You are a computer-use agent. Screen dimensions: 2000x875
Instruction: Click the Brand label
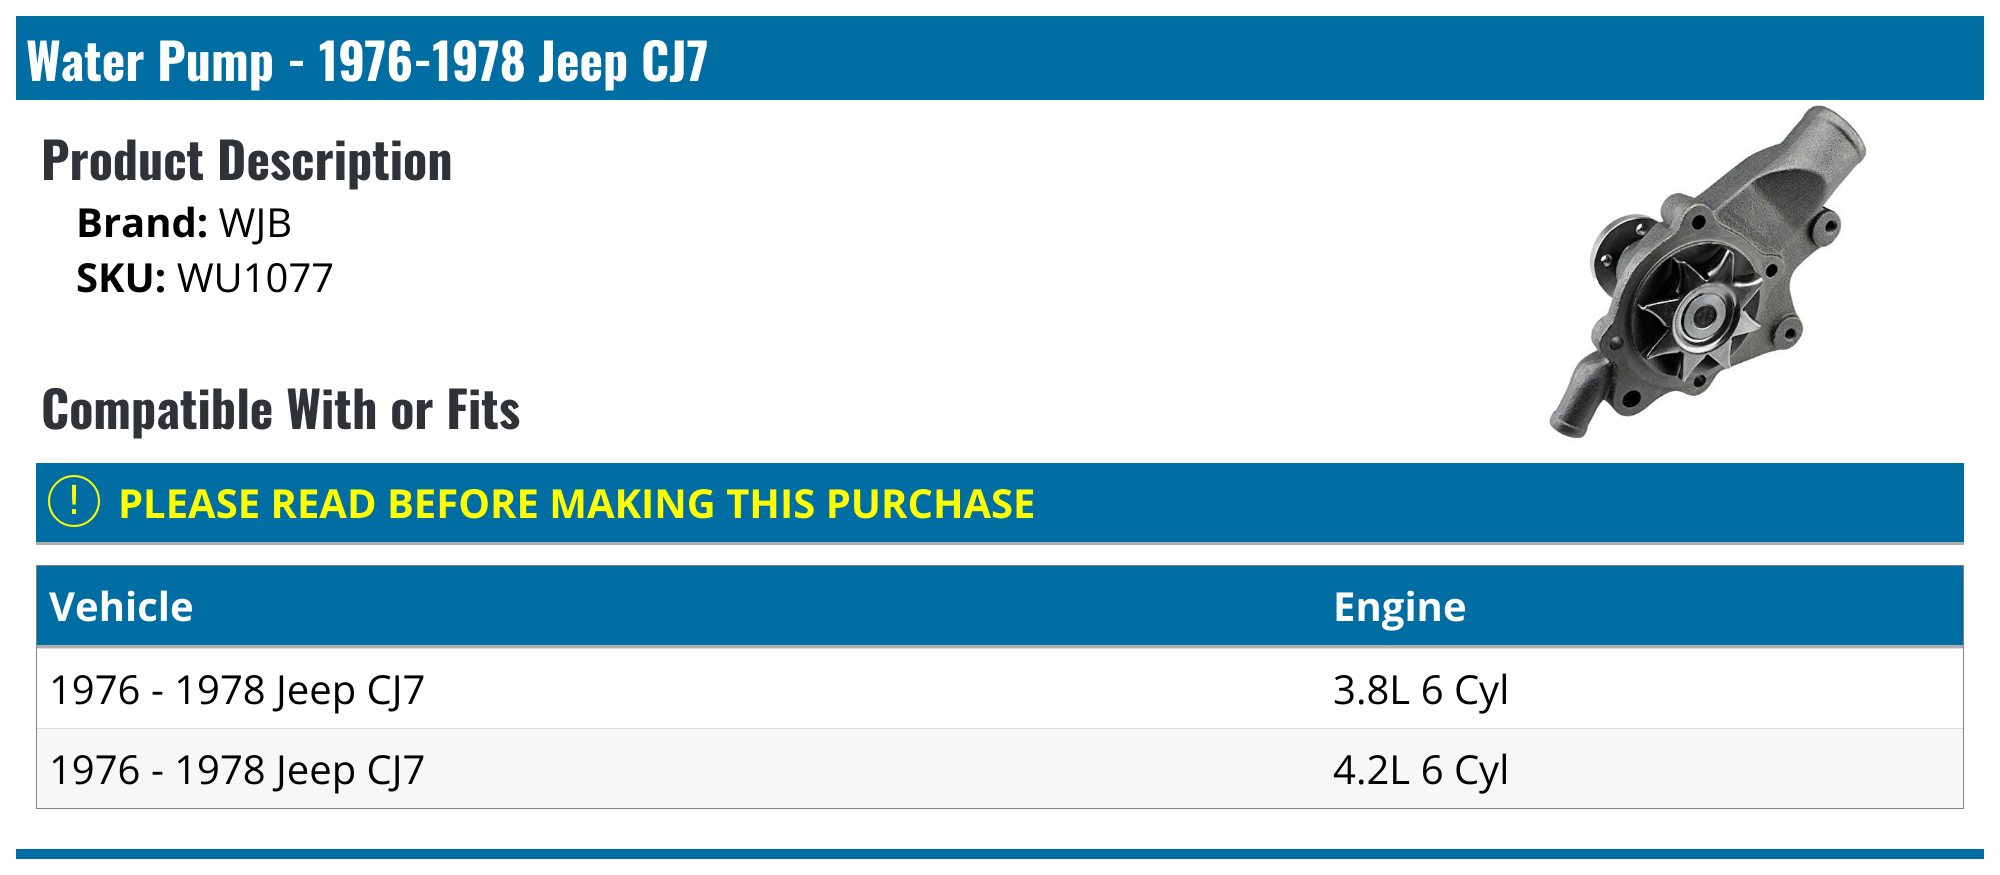(x=141, y=223)
